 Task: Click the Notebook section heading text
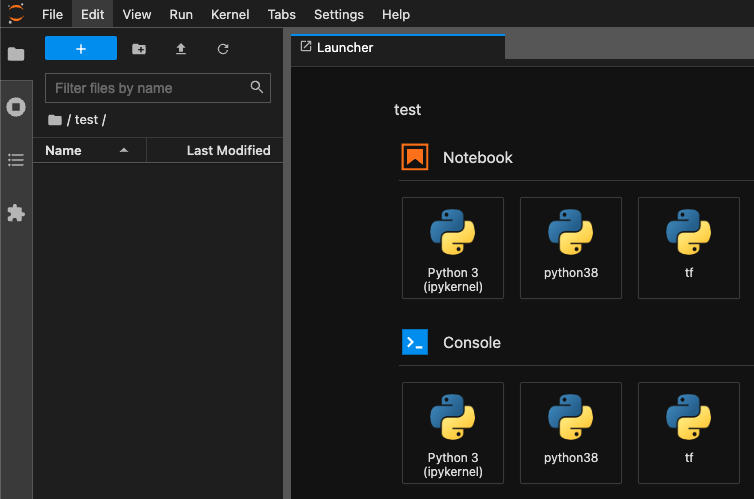click(478, 158)
